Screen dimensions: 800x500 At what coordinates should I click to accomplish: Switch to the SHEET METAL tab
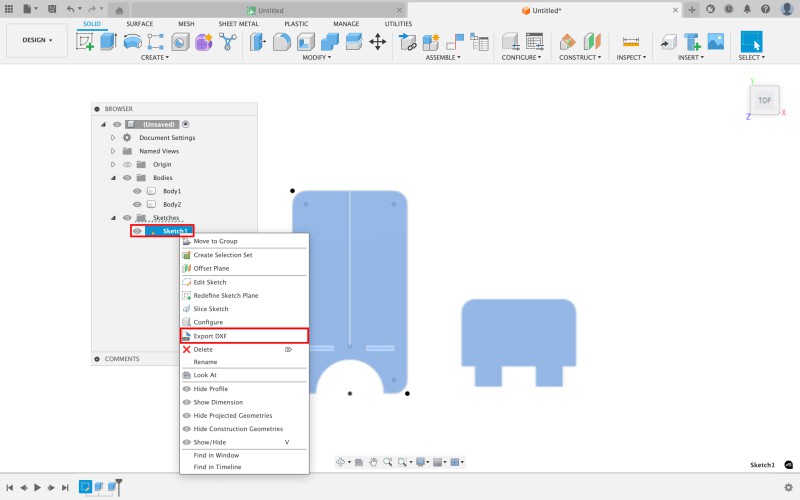238,24
